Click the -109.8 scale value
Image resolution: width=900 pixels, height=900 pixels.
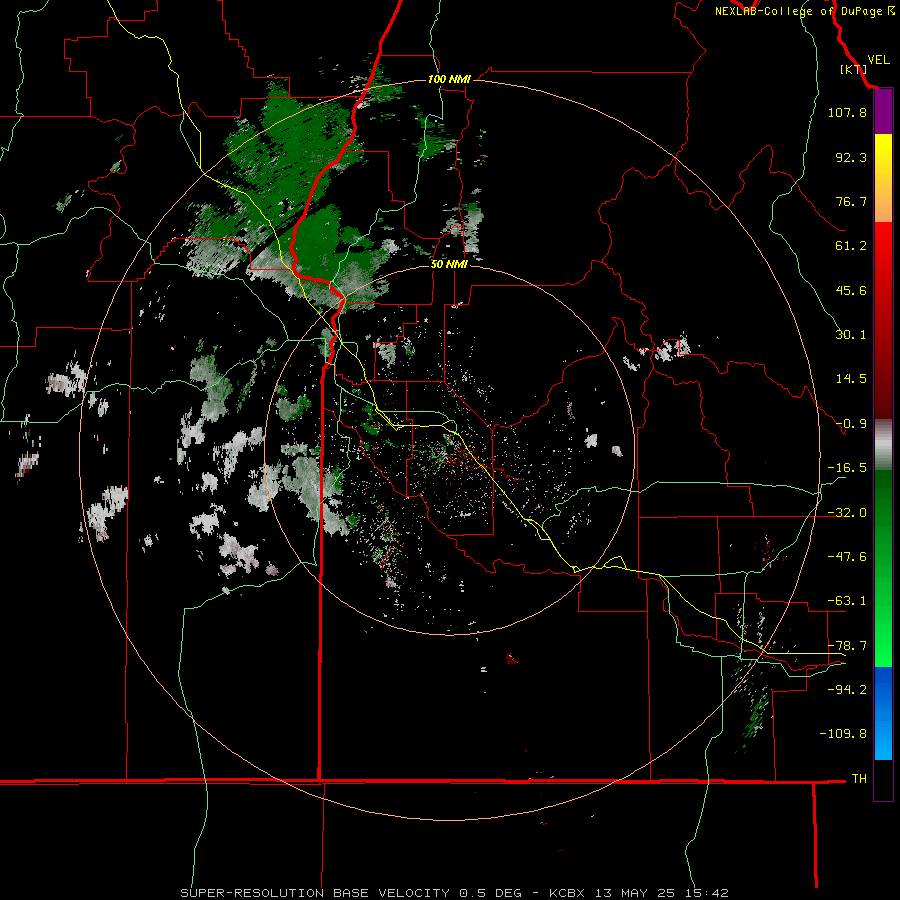coord(843,734)
